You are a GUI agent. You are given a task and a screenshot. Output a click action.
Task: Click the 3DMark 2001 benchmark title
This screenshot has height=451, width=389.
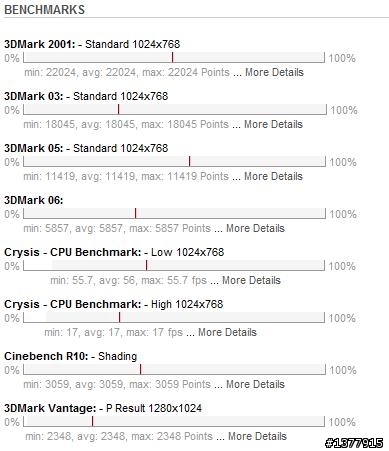coord(40,44)
